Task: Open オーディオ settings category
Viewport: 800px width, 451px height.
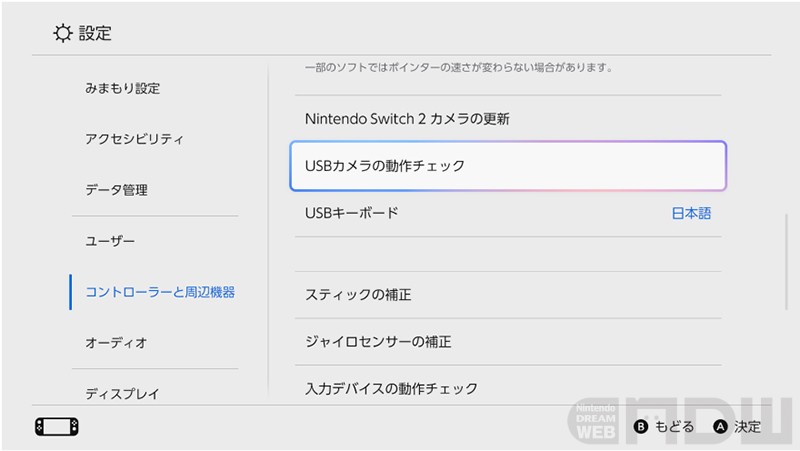Action: [116, 343]
